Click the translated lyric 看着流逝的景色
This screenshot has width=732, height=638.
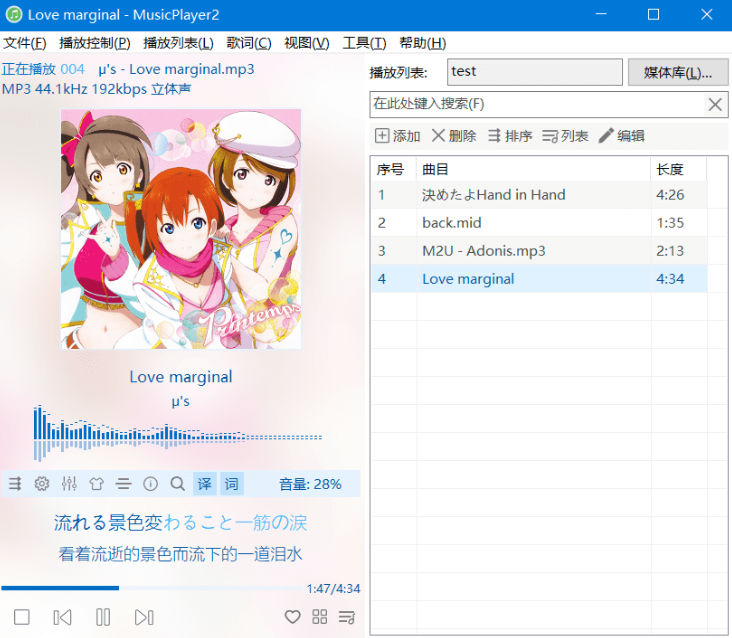(x=180, y=554)
